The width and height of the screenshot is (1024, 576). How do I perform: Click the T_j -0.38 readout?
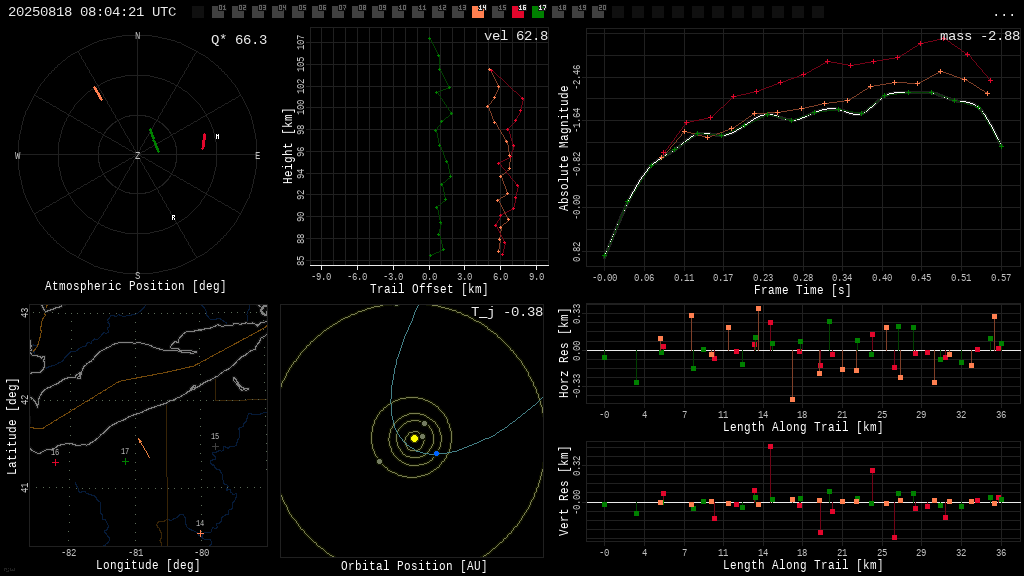pos(507,312)
